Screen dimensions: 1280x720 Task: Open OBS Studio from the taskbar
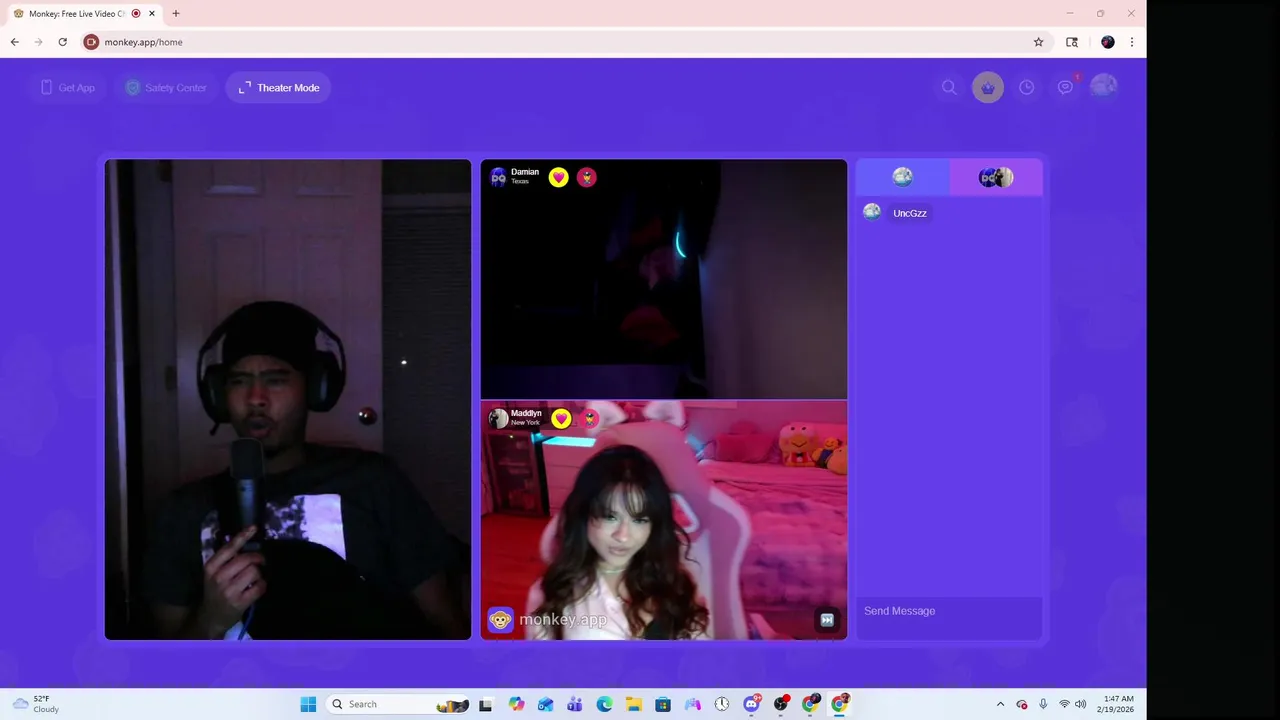tap(781, 704)
